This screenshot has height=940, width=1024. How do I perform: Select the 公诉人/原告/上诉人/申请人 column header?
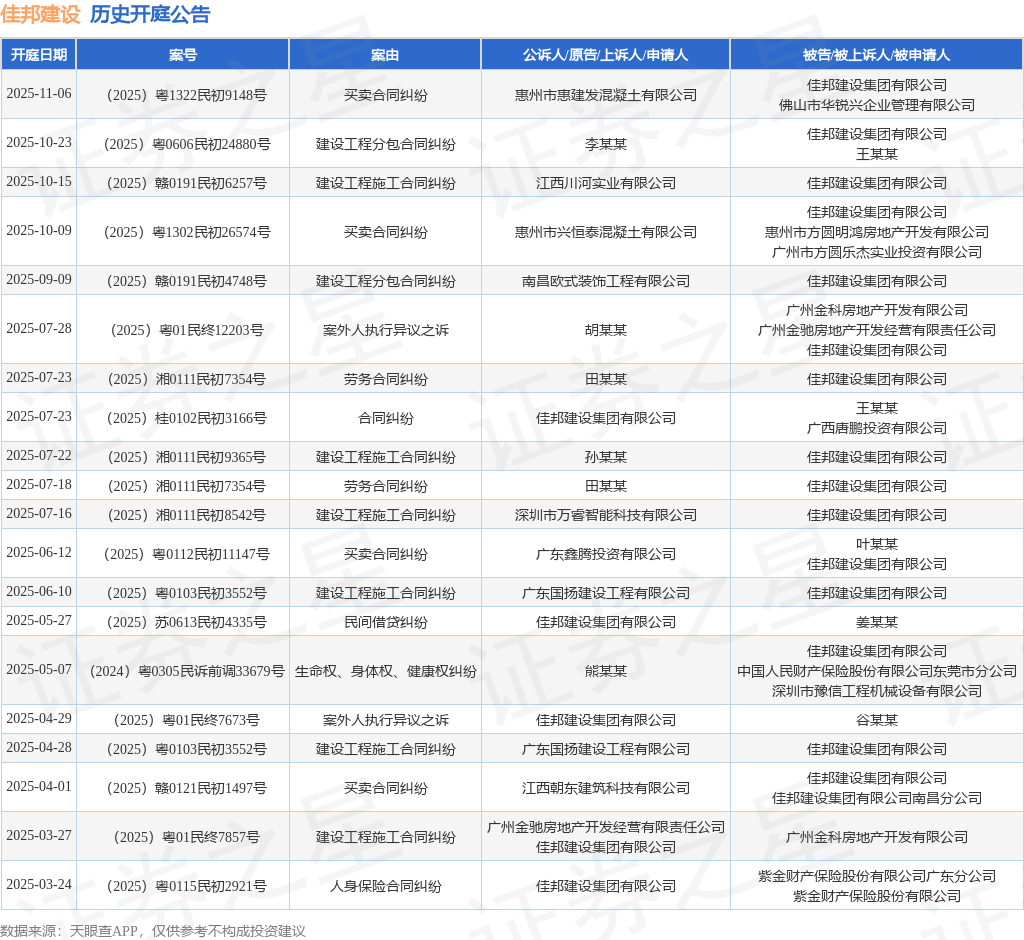pos(605,55)
